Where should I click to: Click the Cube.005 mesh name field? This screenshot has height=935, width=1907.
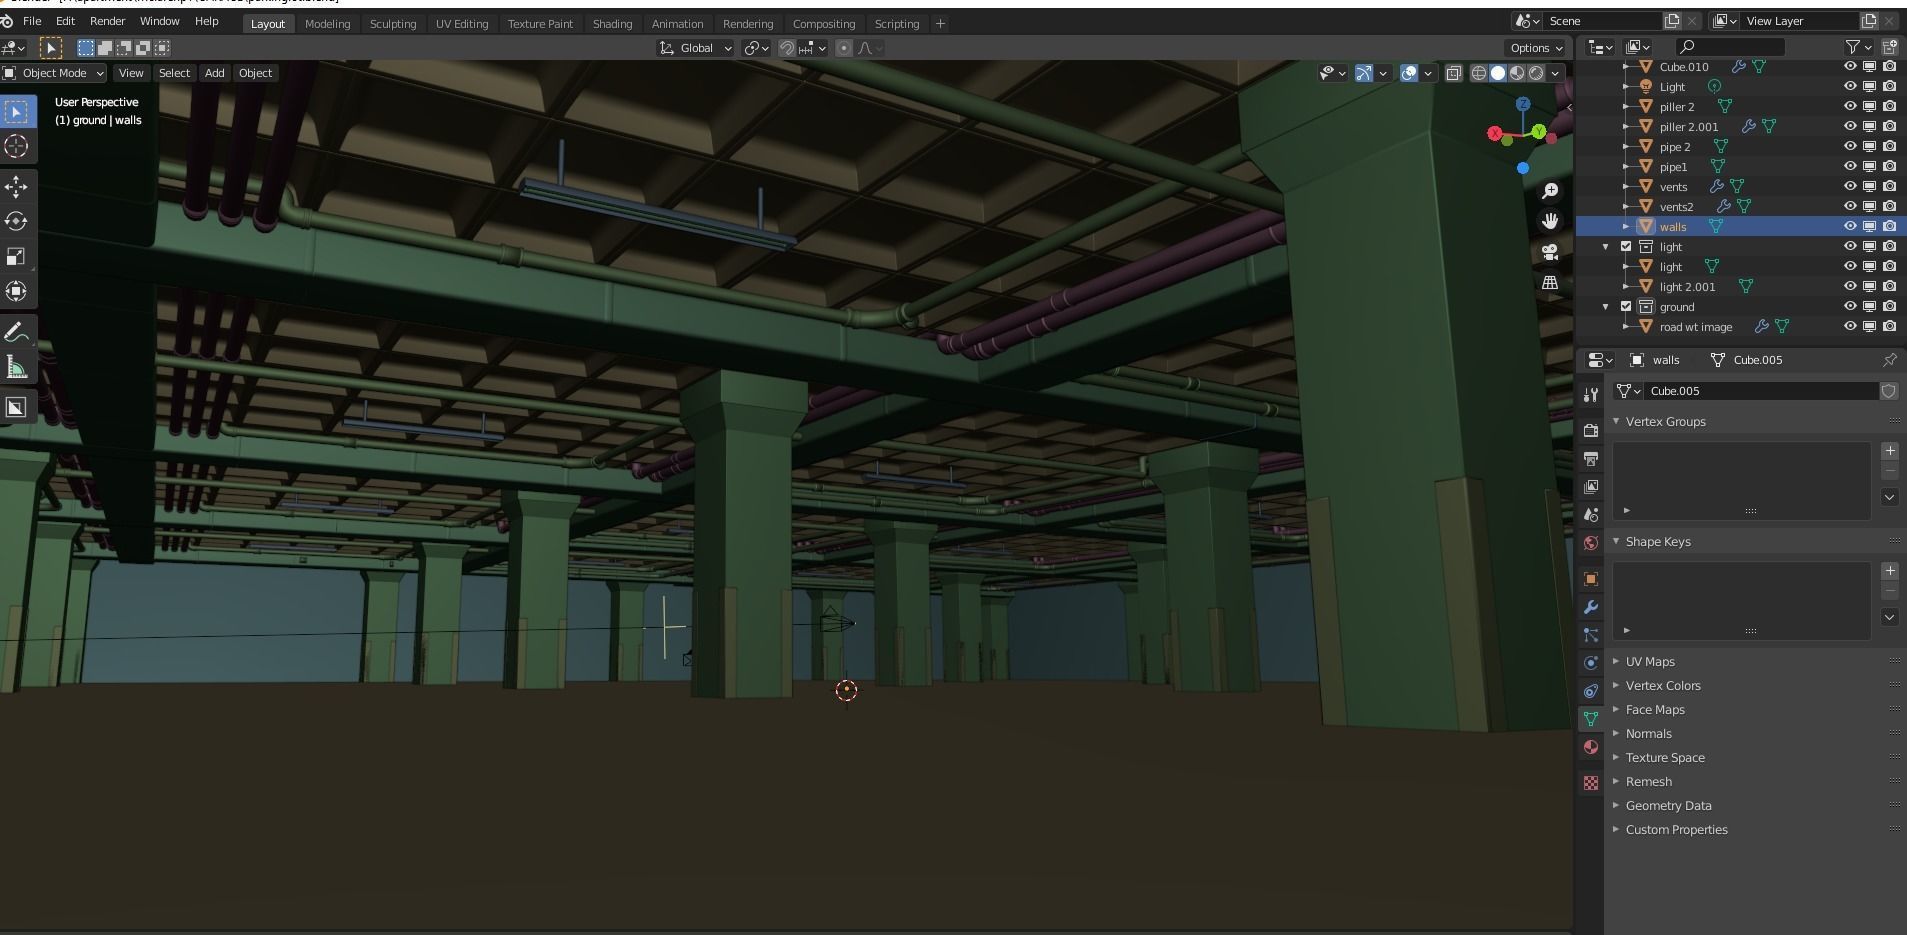pyautogui.click(x=1761, y=391)
